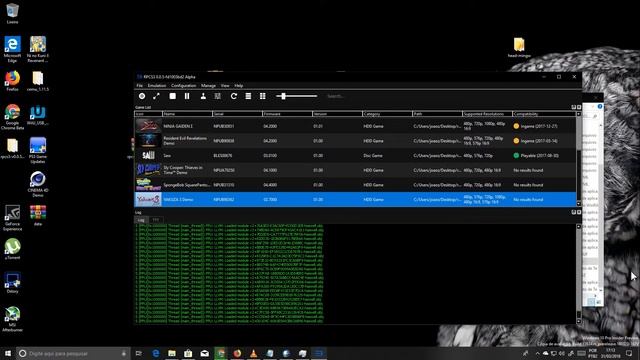Open the File menu
640x360 pixels.
tap(140, 86)
